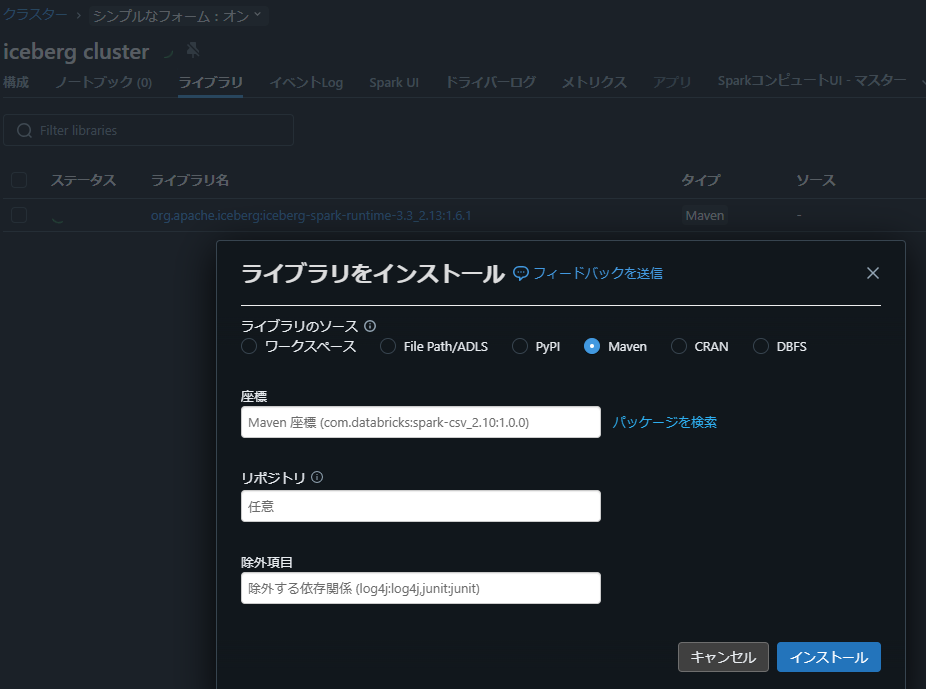This screenshot has height=689, width=926.
Task: Click the Maven 座標 coordinate input field
Action: pos(420,422)
